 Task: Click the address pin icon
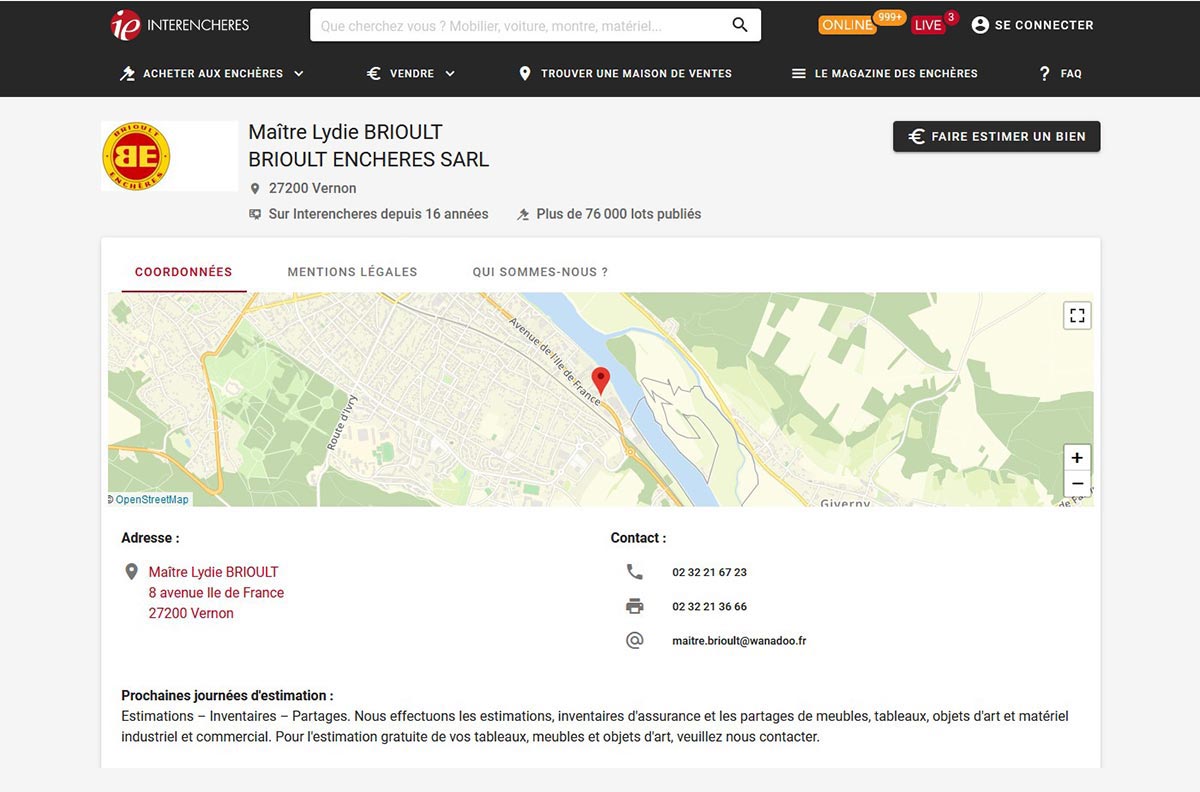(131, 572)
